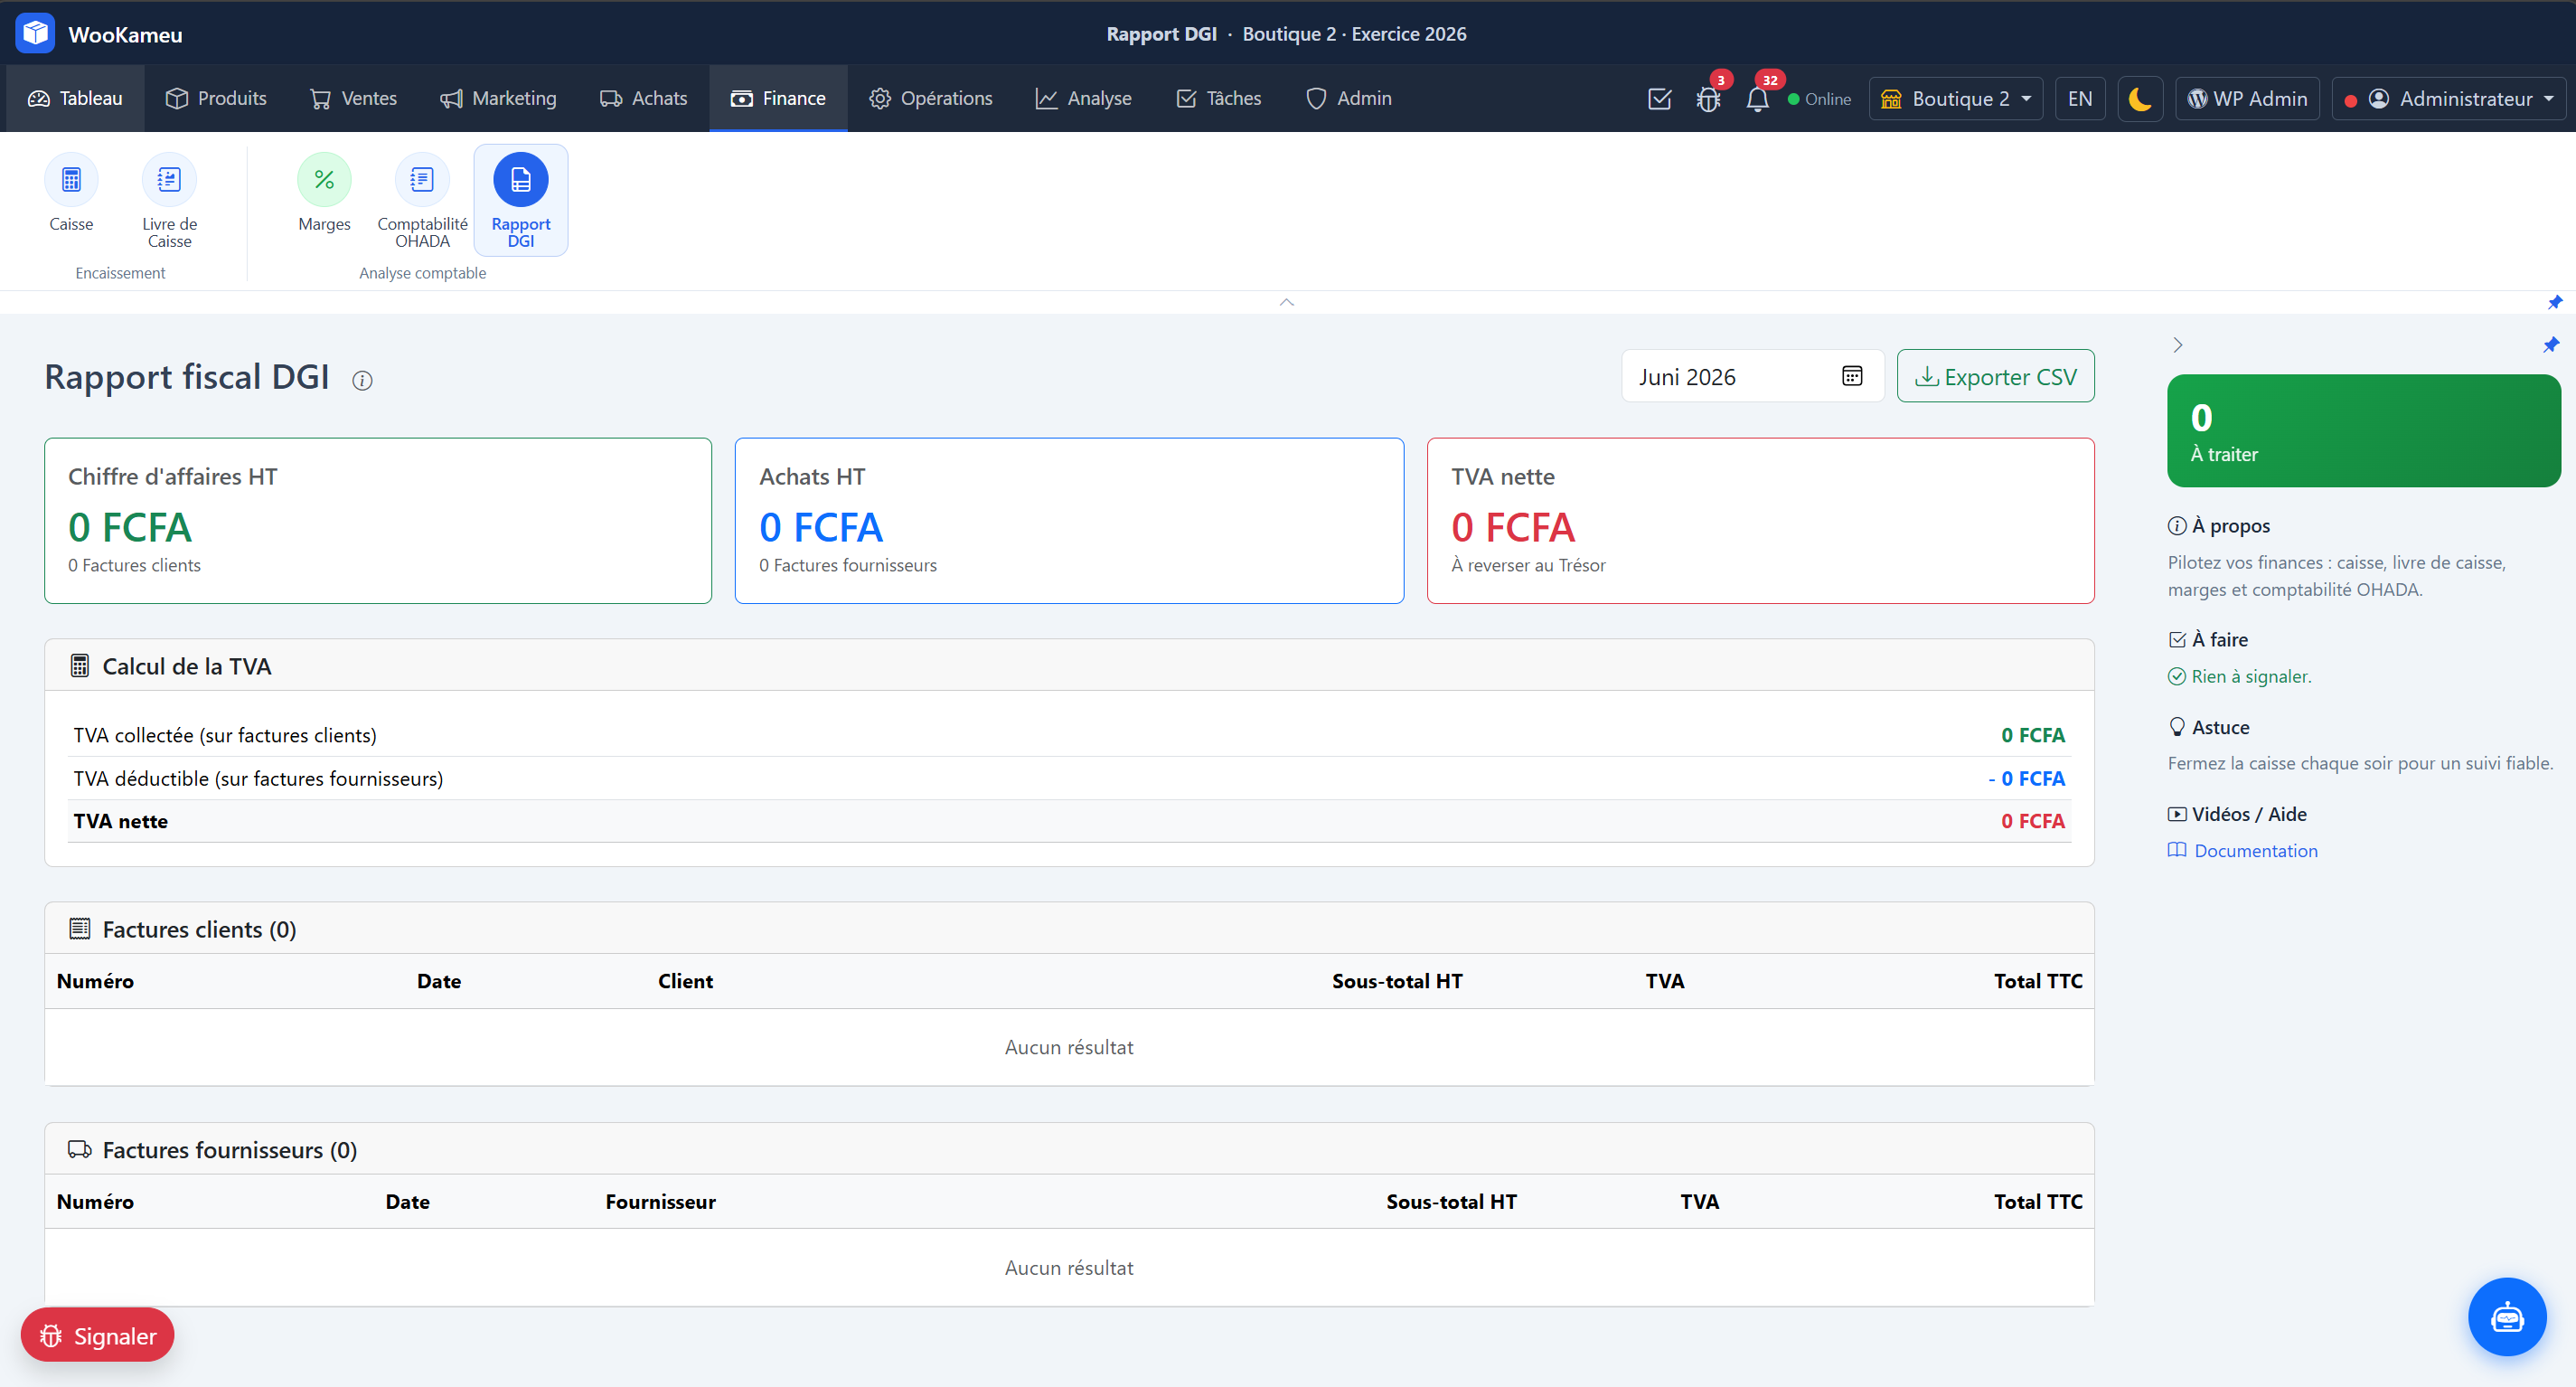The height and width of the screenshot is (1387, 2576).
Task: Click the Factures clients list icon
Action: tap(80, 929)
